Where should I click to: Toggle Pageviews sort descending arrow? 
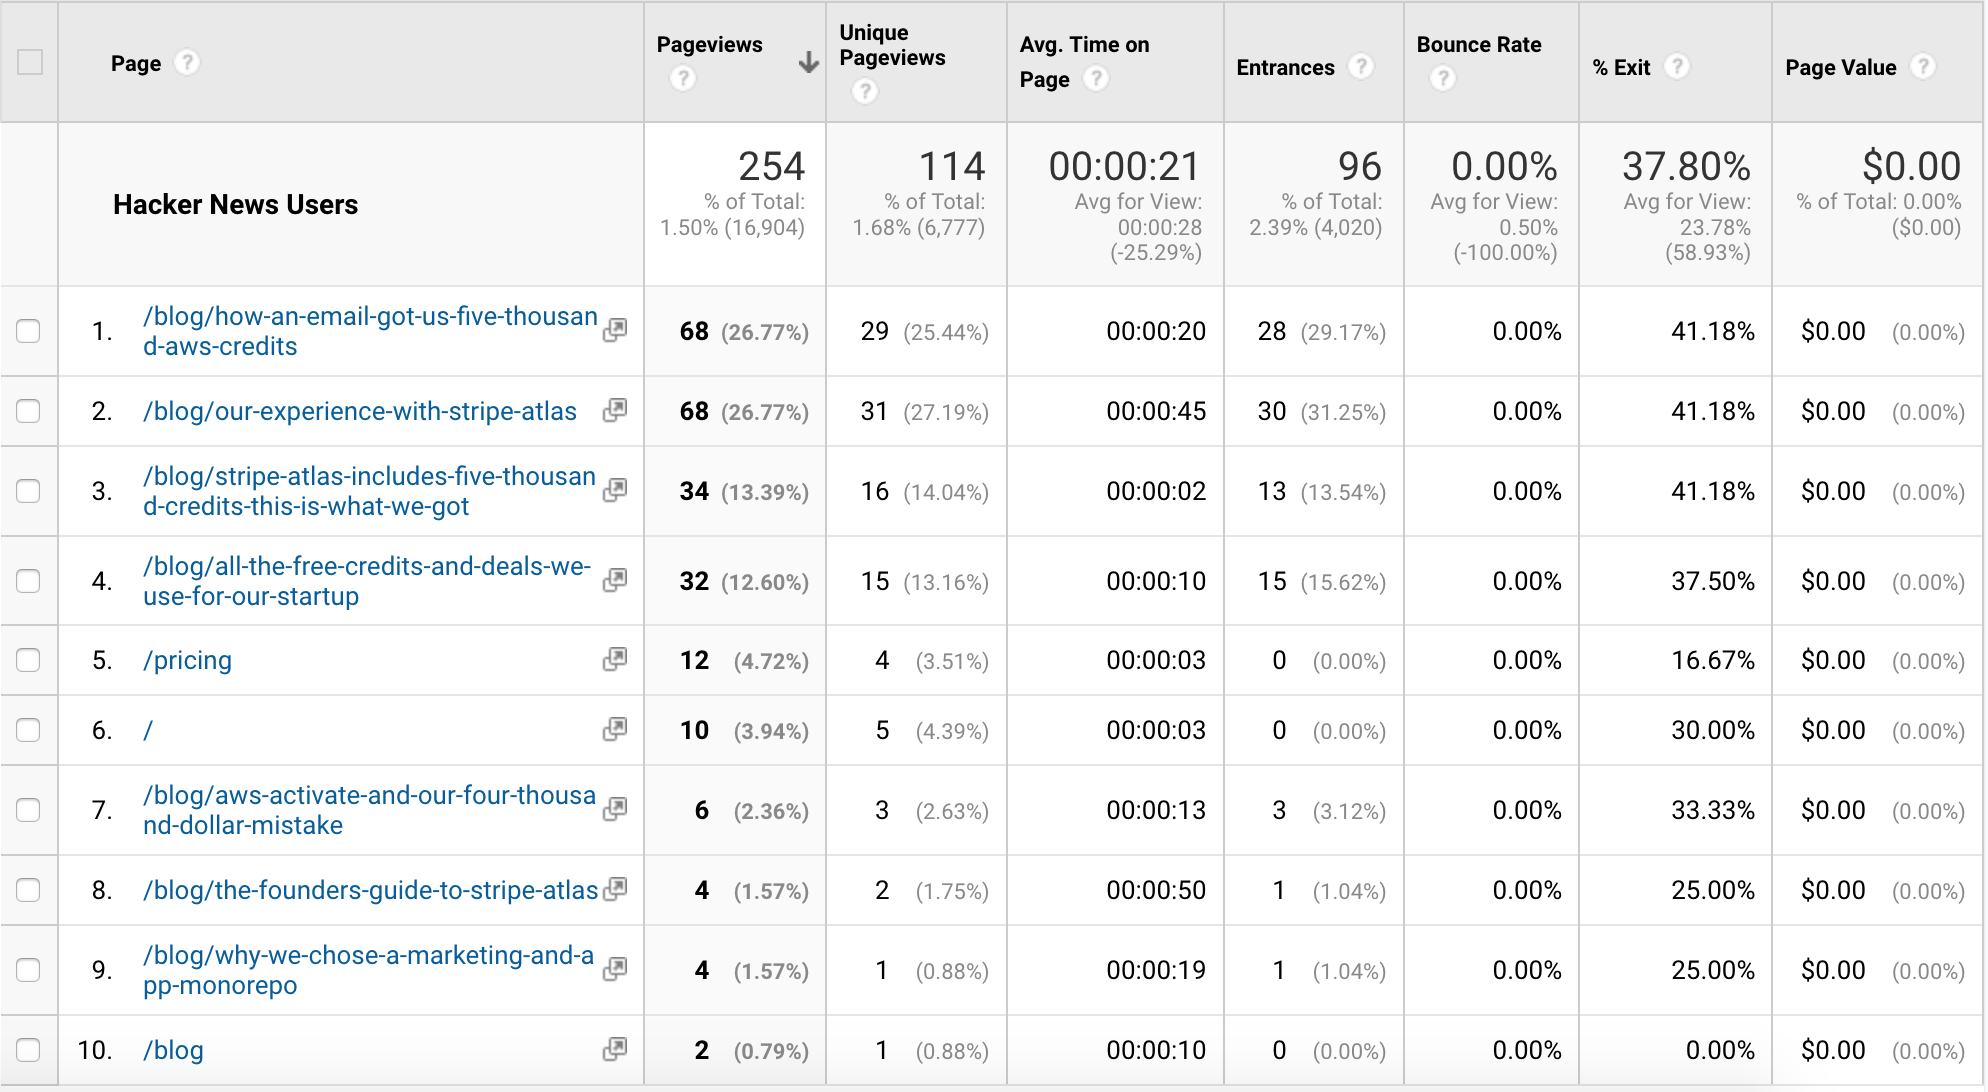tap(808, 63)
